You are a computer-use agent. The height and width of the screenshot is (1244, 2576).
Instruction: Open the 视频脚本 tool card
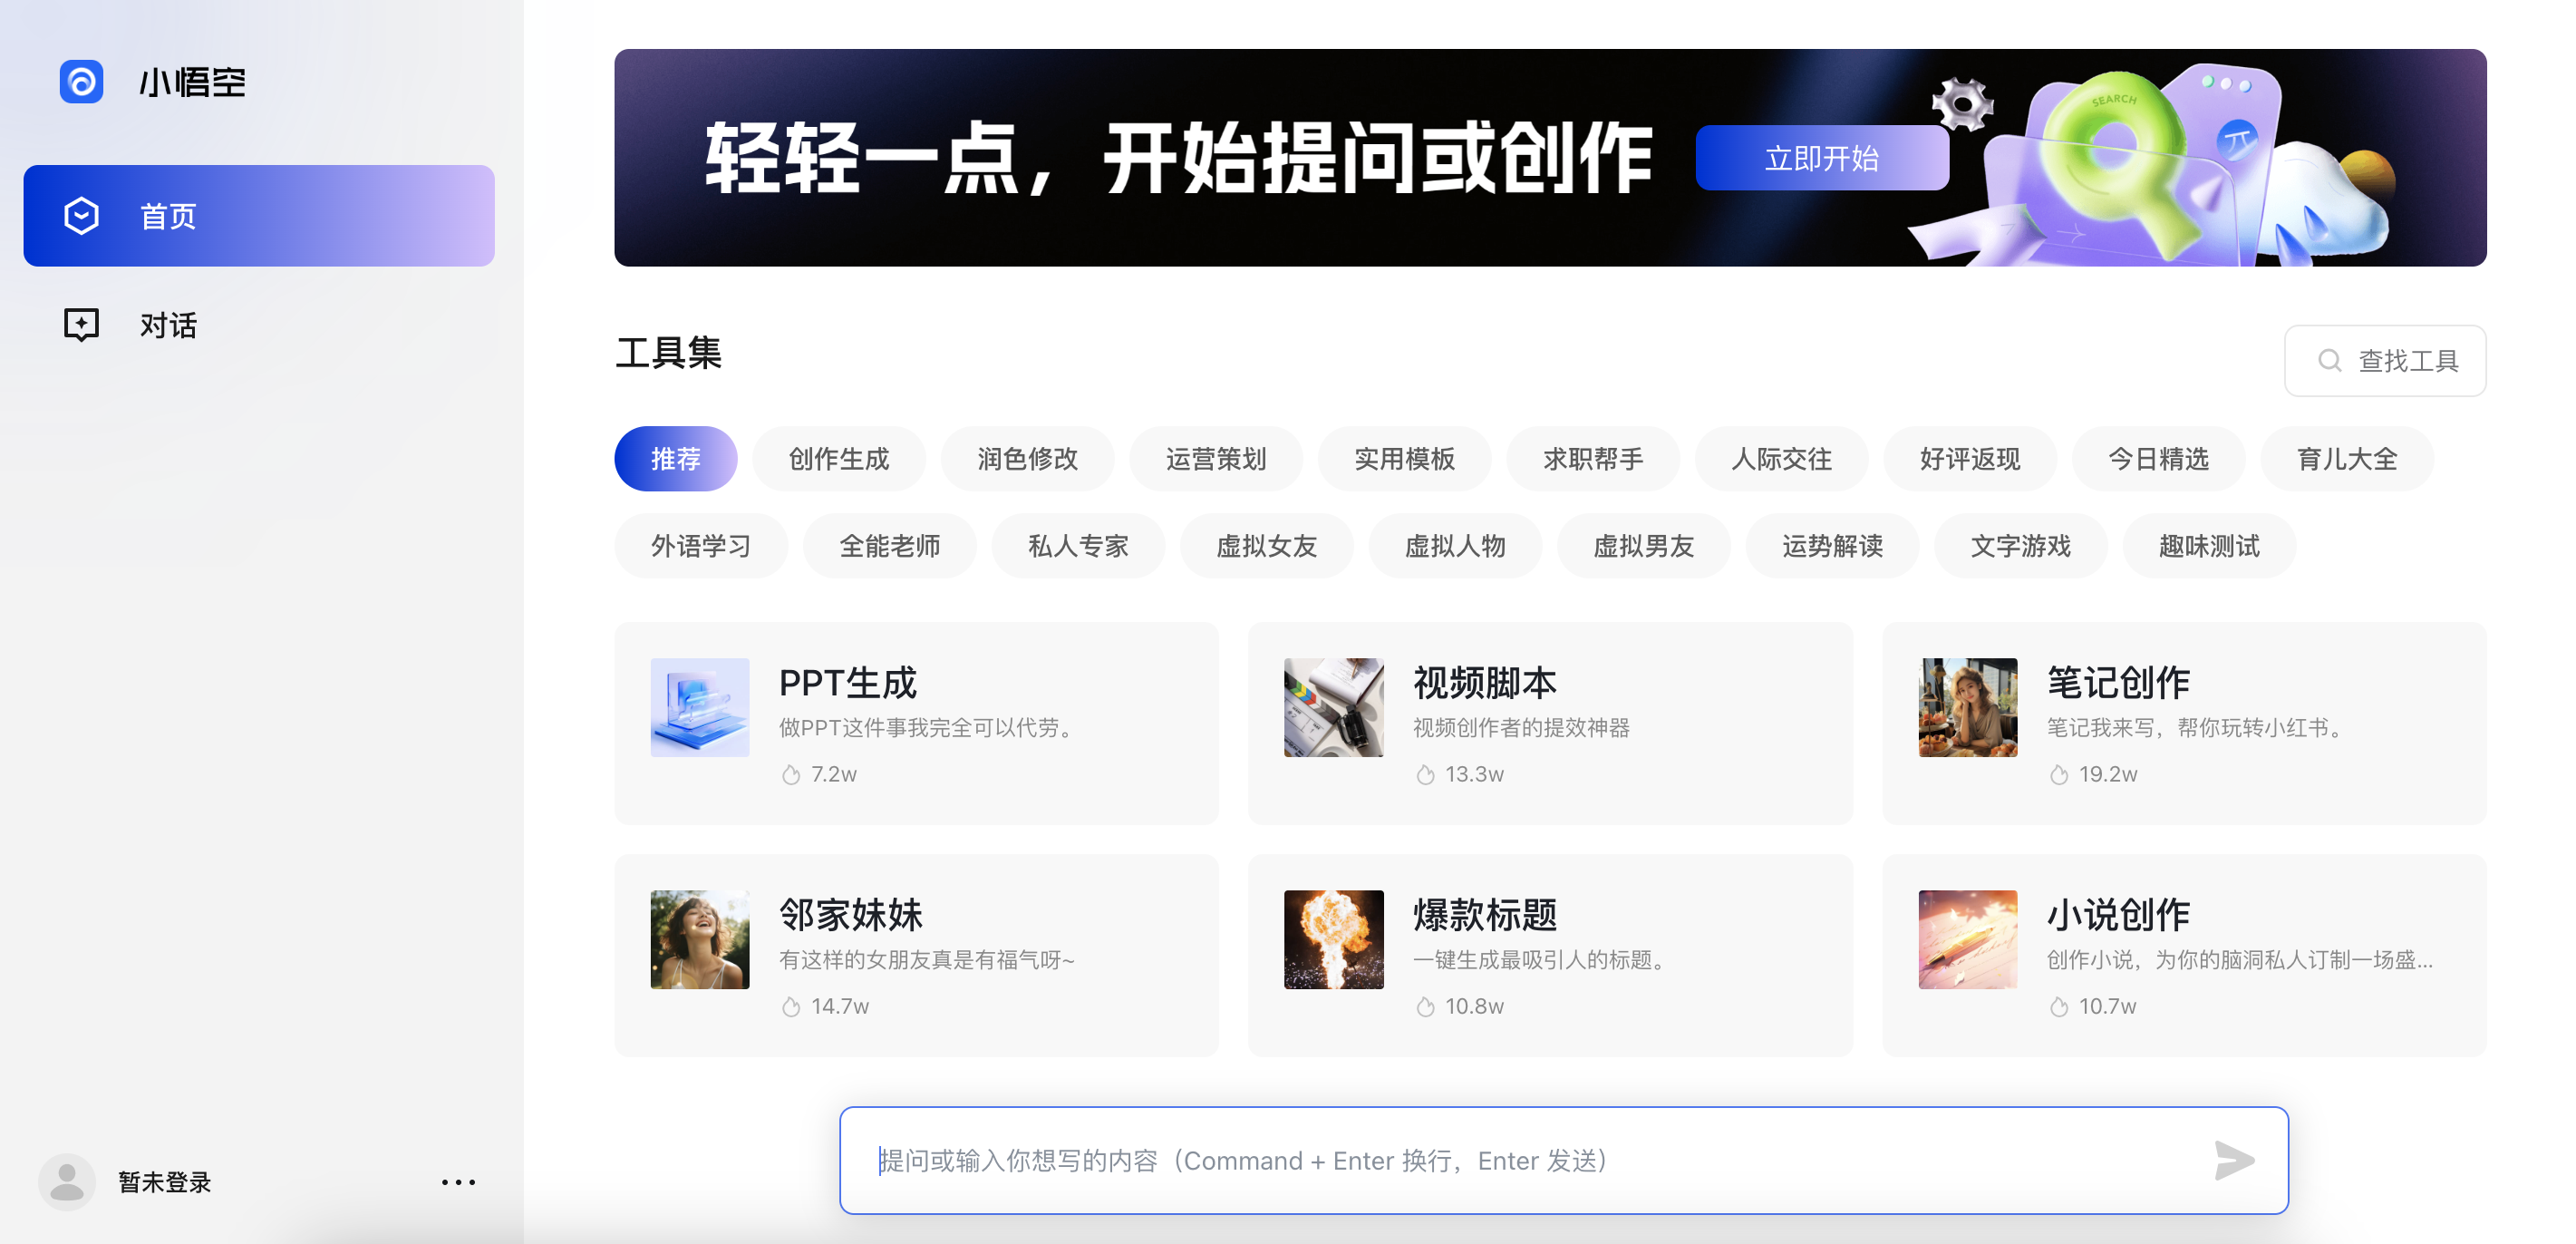coord(1549,723)
